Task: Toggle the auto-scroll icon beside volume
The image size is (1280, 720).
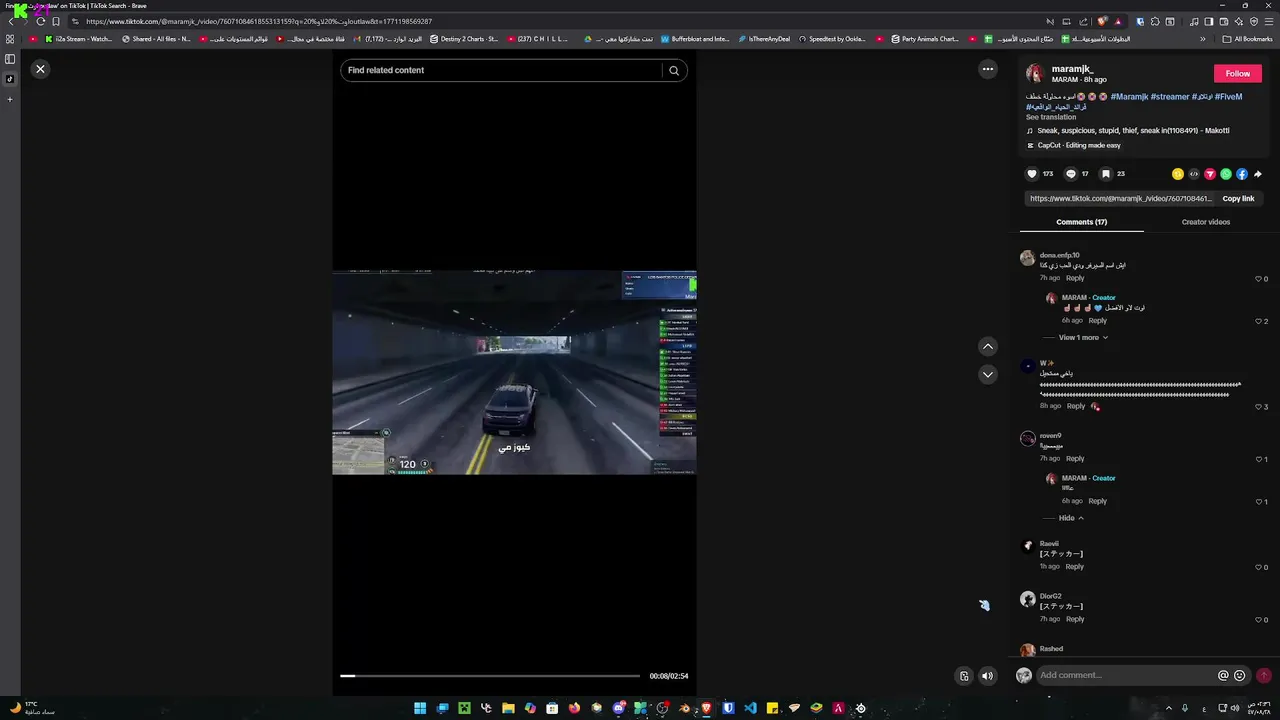Action: (964, 676)
